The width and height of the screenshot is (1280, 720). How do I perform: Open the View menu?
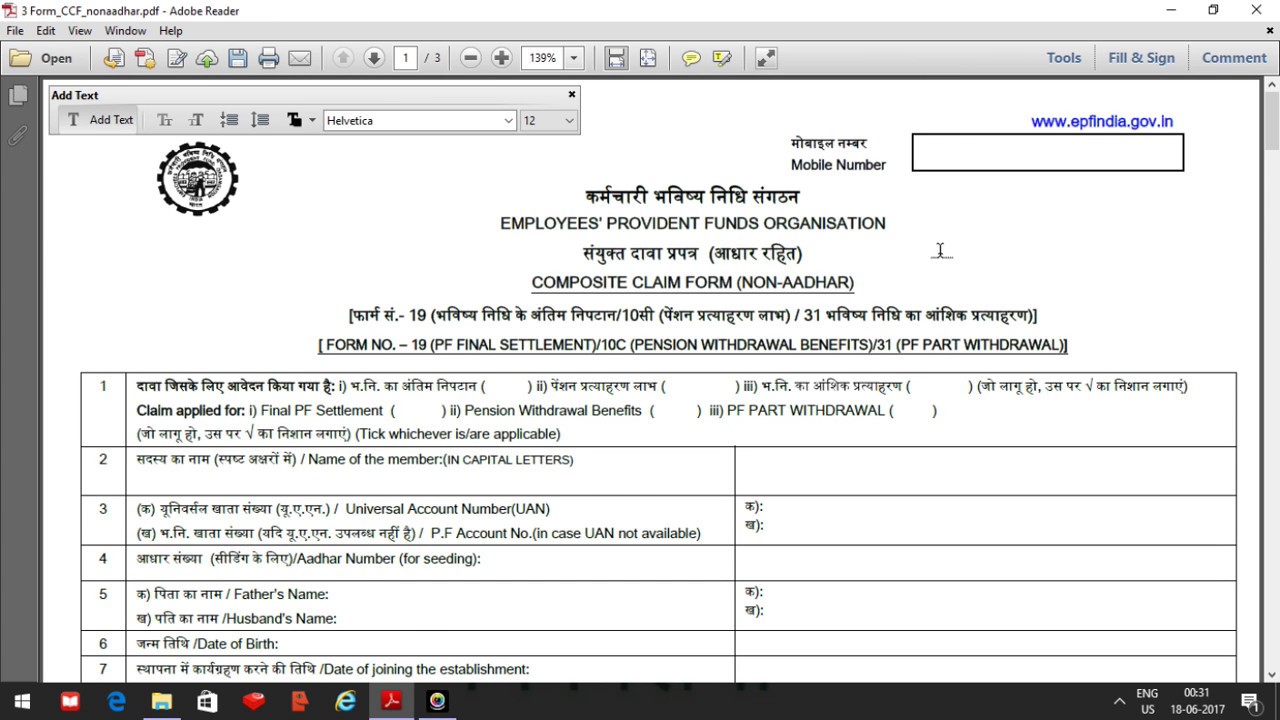[x=80, y=31]
